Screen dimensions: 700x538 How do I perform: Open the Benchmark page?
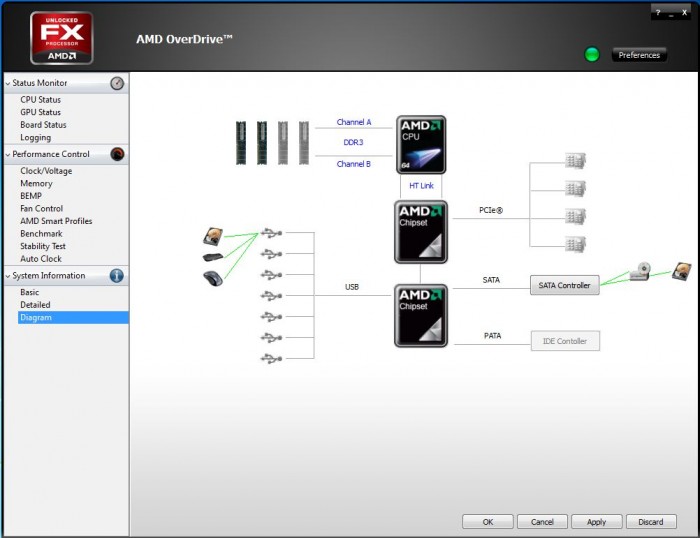pyautogui.click(x=41, y=233)
